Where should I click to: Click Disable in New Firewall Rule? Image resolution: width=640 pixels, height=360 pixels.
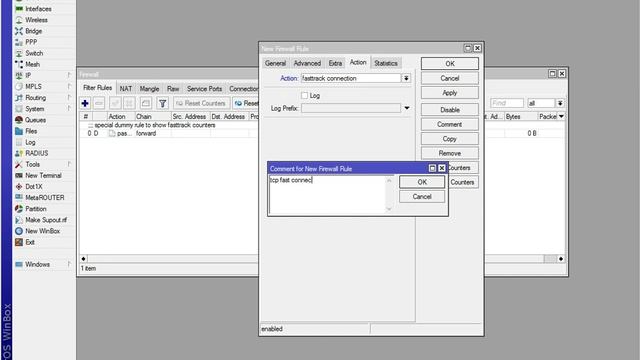[x=449, y=110]
